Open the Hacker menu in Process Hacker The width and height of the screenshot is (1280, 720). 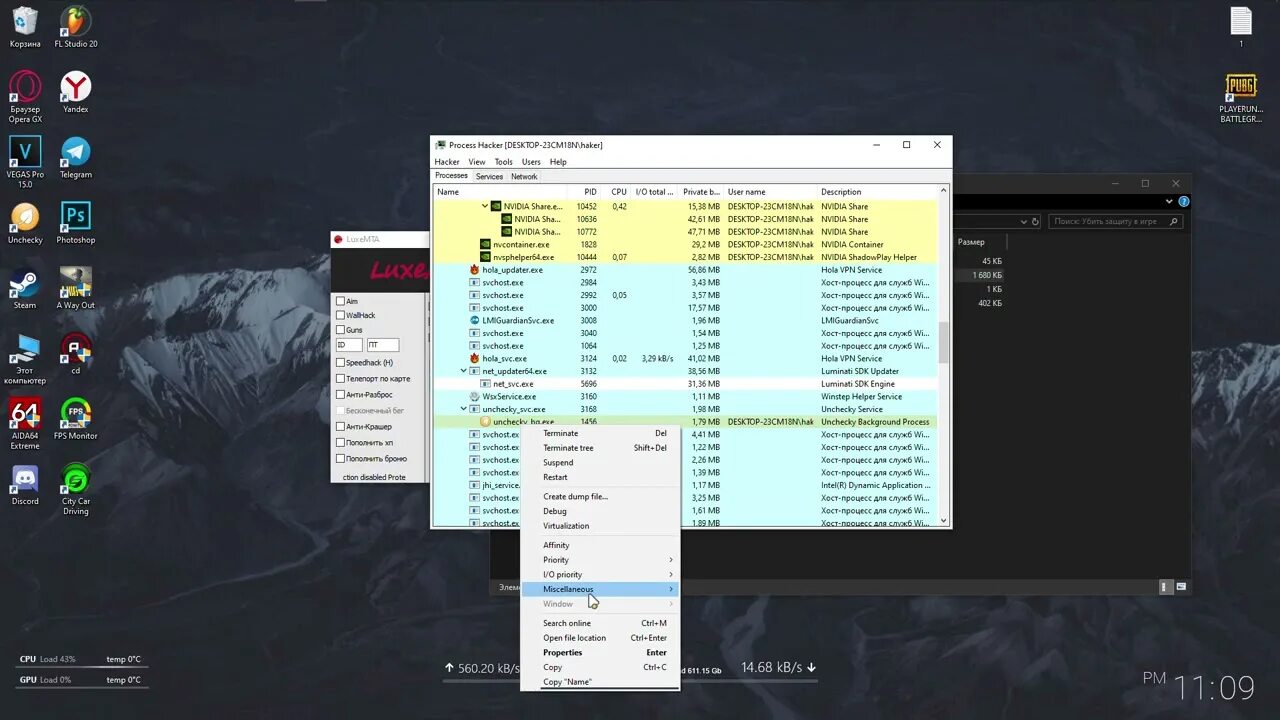pos(447,162)
